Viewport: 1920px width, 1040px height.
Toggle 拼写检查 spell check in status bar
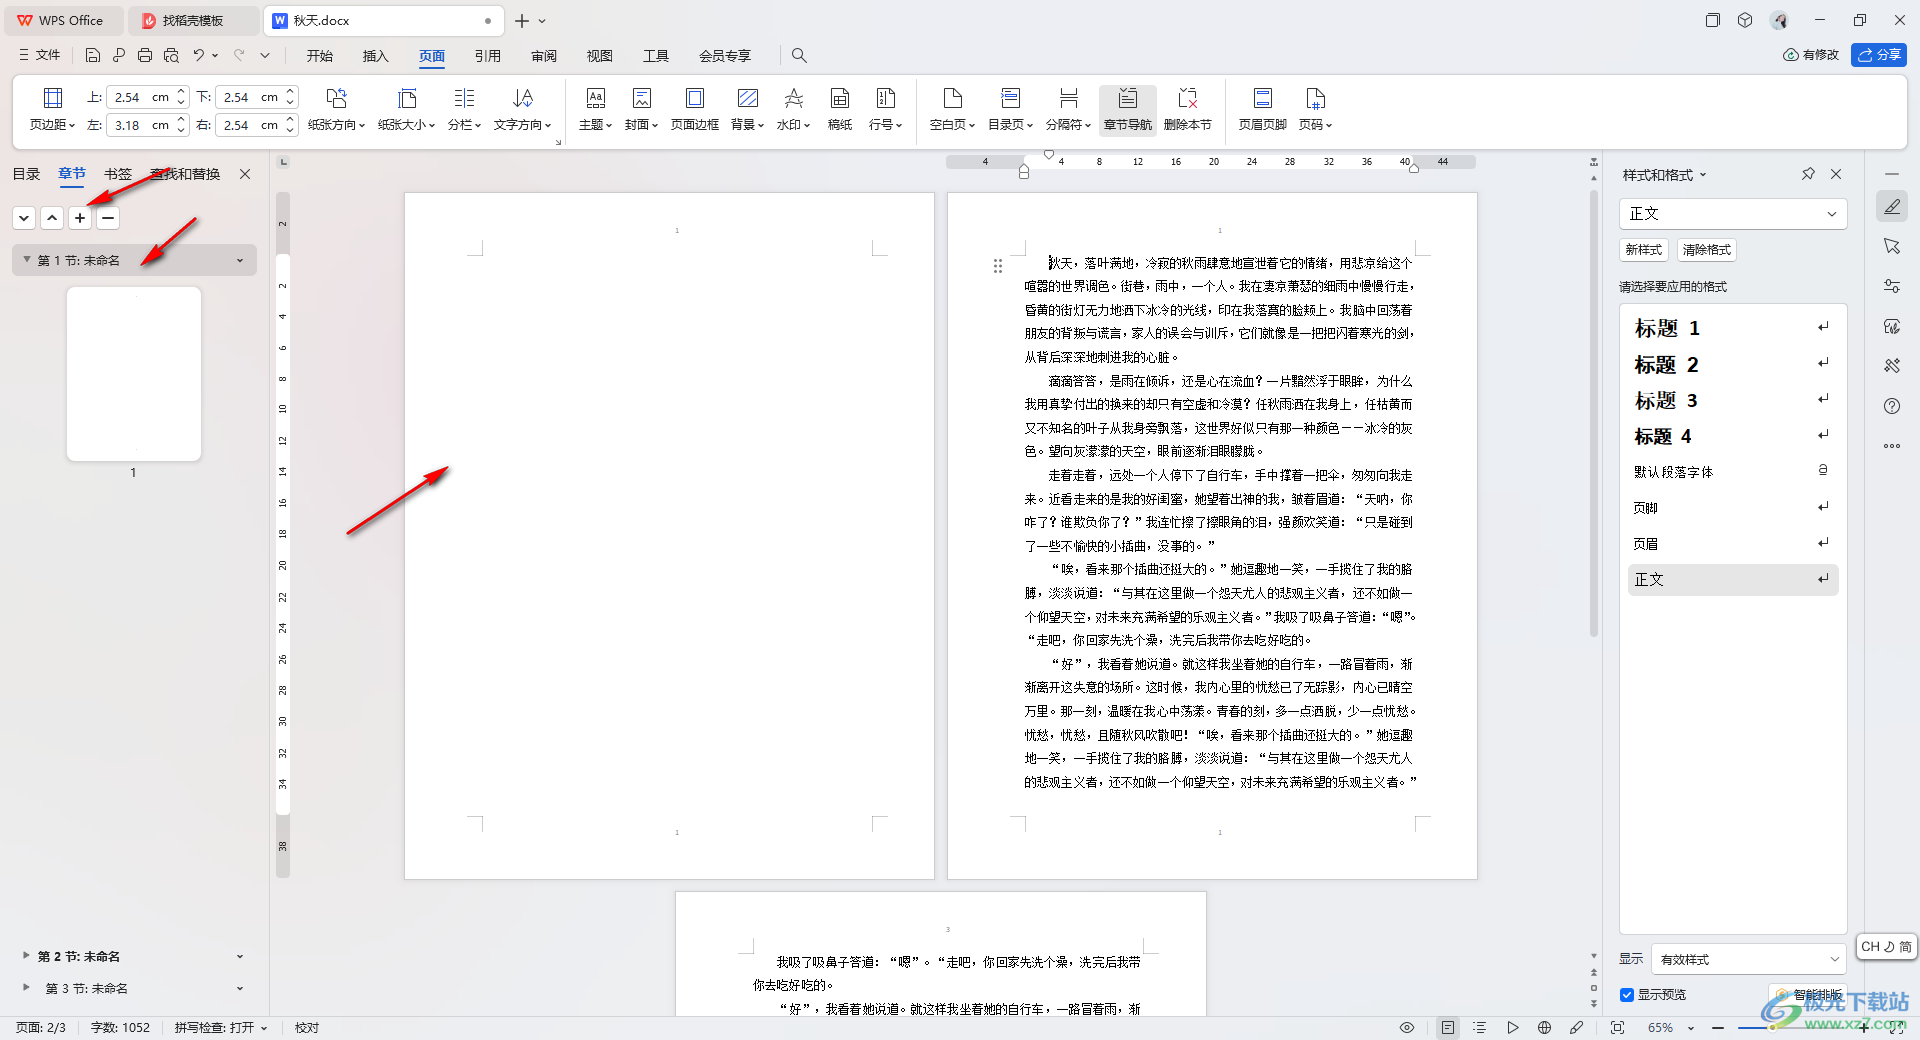point(221,1027)
